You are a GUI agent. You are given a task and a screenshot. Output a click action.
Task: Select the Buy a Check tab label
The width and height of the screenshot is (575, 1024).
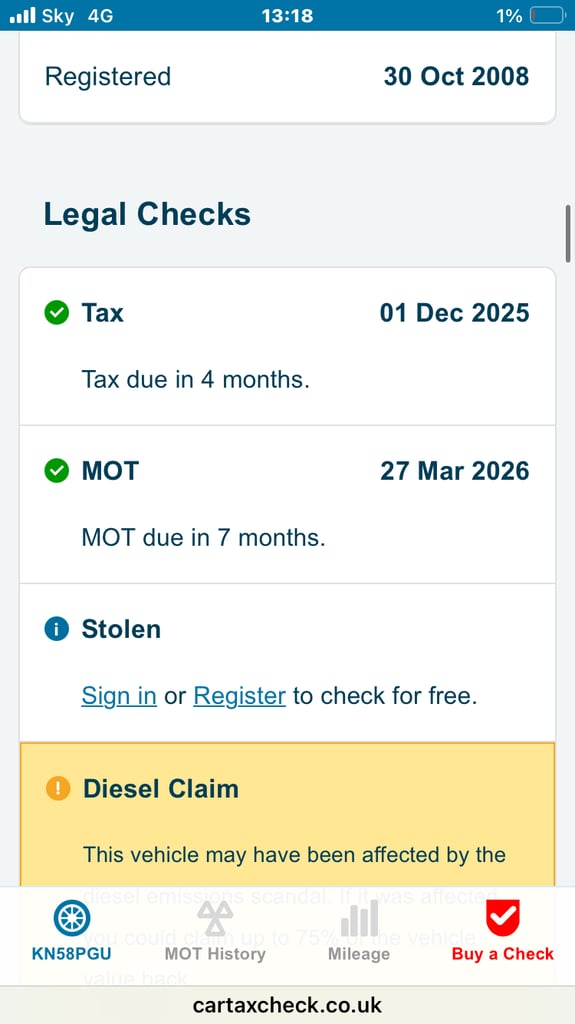coord(502,954)
